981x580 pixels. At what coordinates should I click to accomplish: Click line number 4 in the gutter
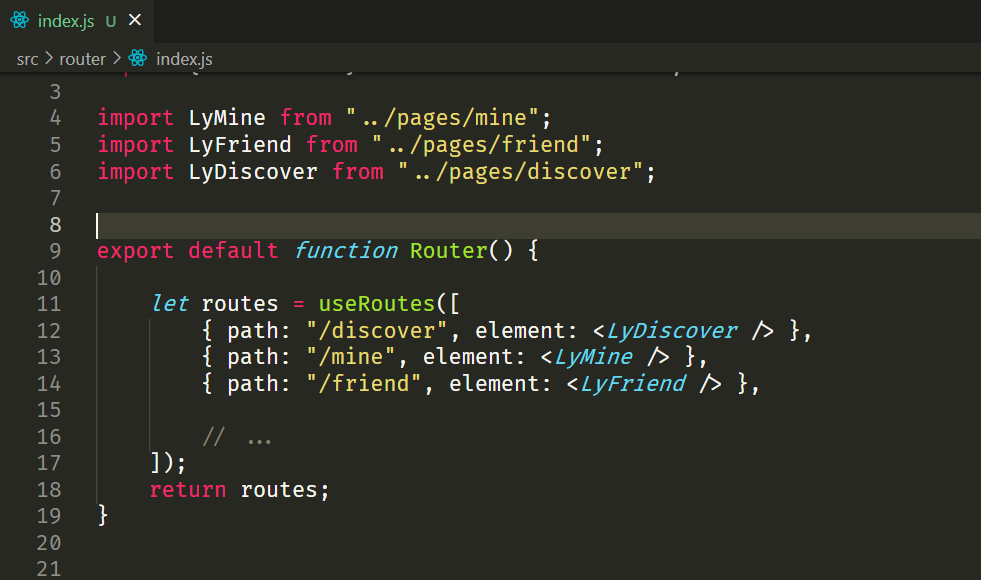pyautogui.click(x=56, y=118)
